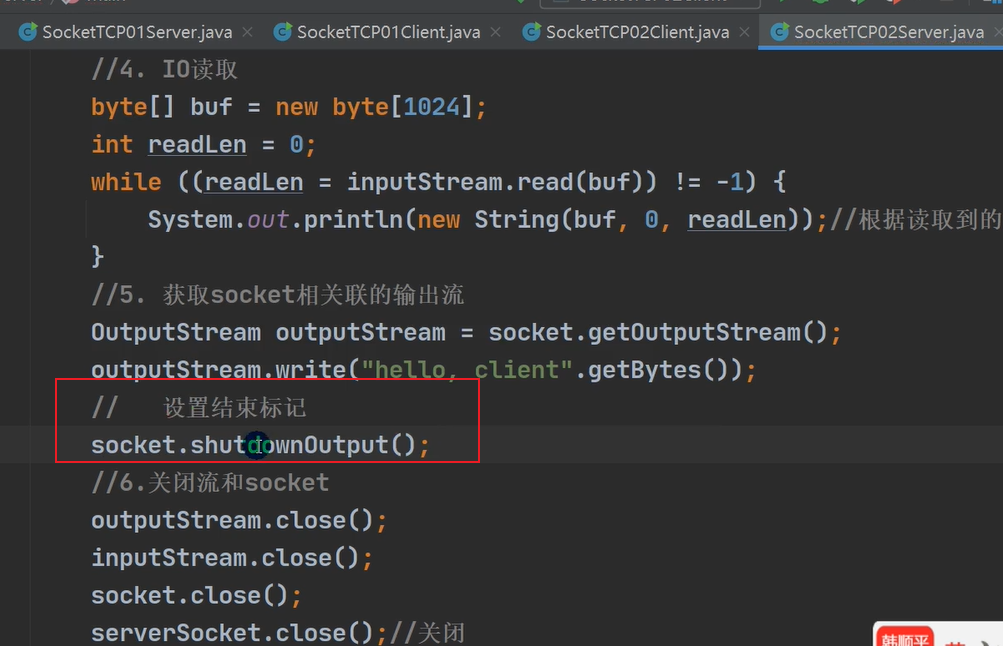This screenshot has width=1003, height=646.
Task: Click class icon on SocketTCP01Client.java tab
Action: coord(282,32)
